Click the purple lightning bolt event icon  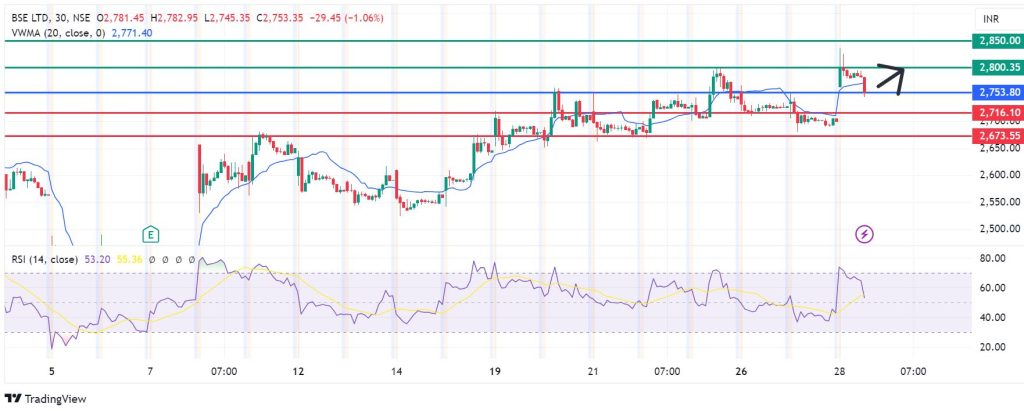[865, 233]
